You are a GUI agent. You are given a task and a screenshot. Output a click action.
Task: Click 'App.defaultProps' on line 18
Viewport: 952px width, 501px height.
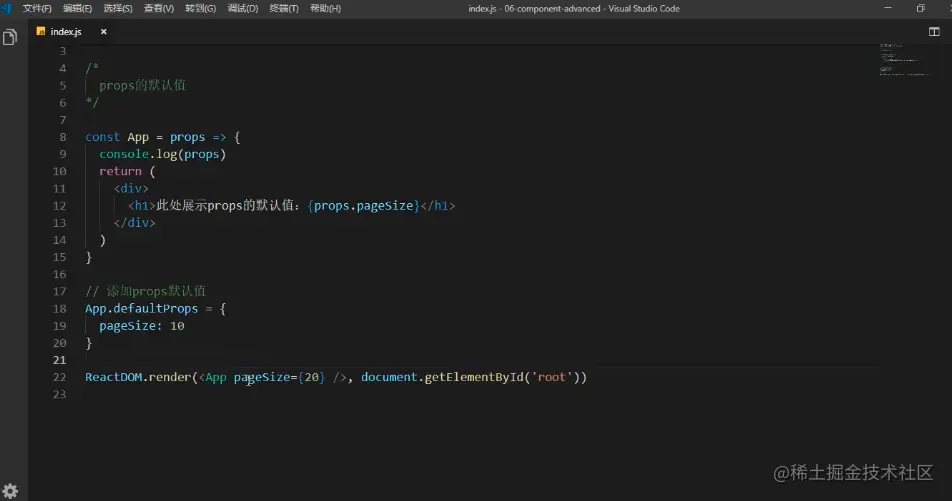[141, 308]
